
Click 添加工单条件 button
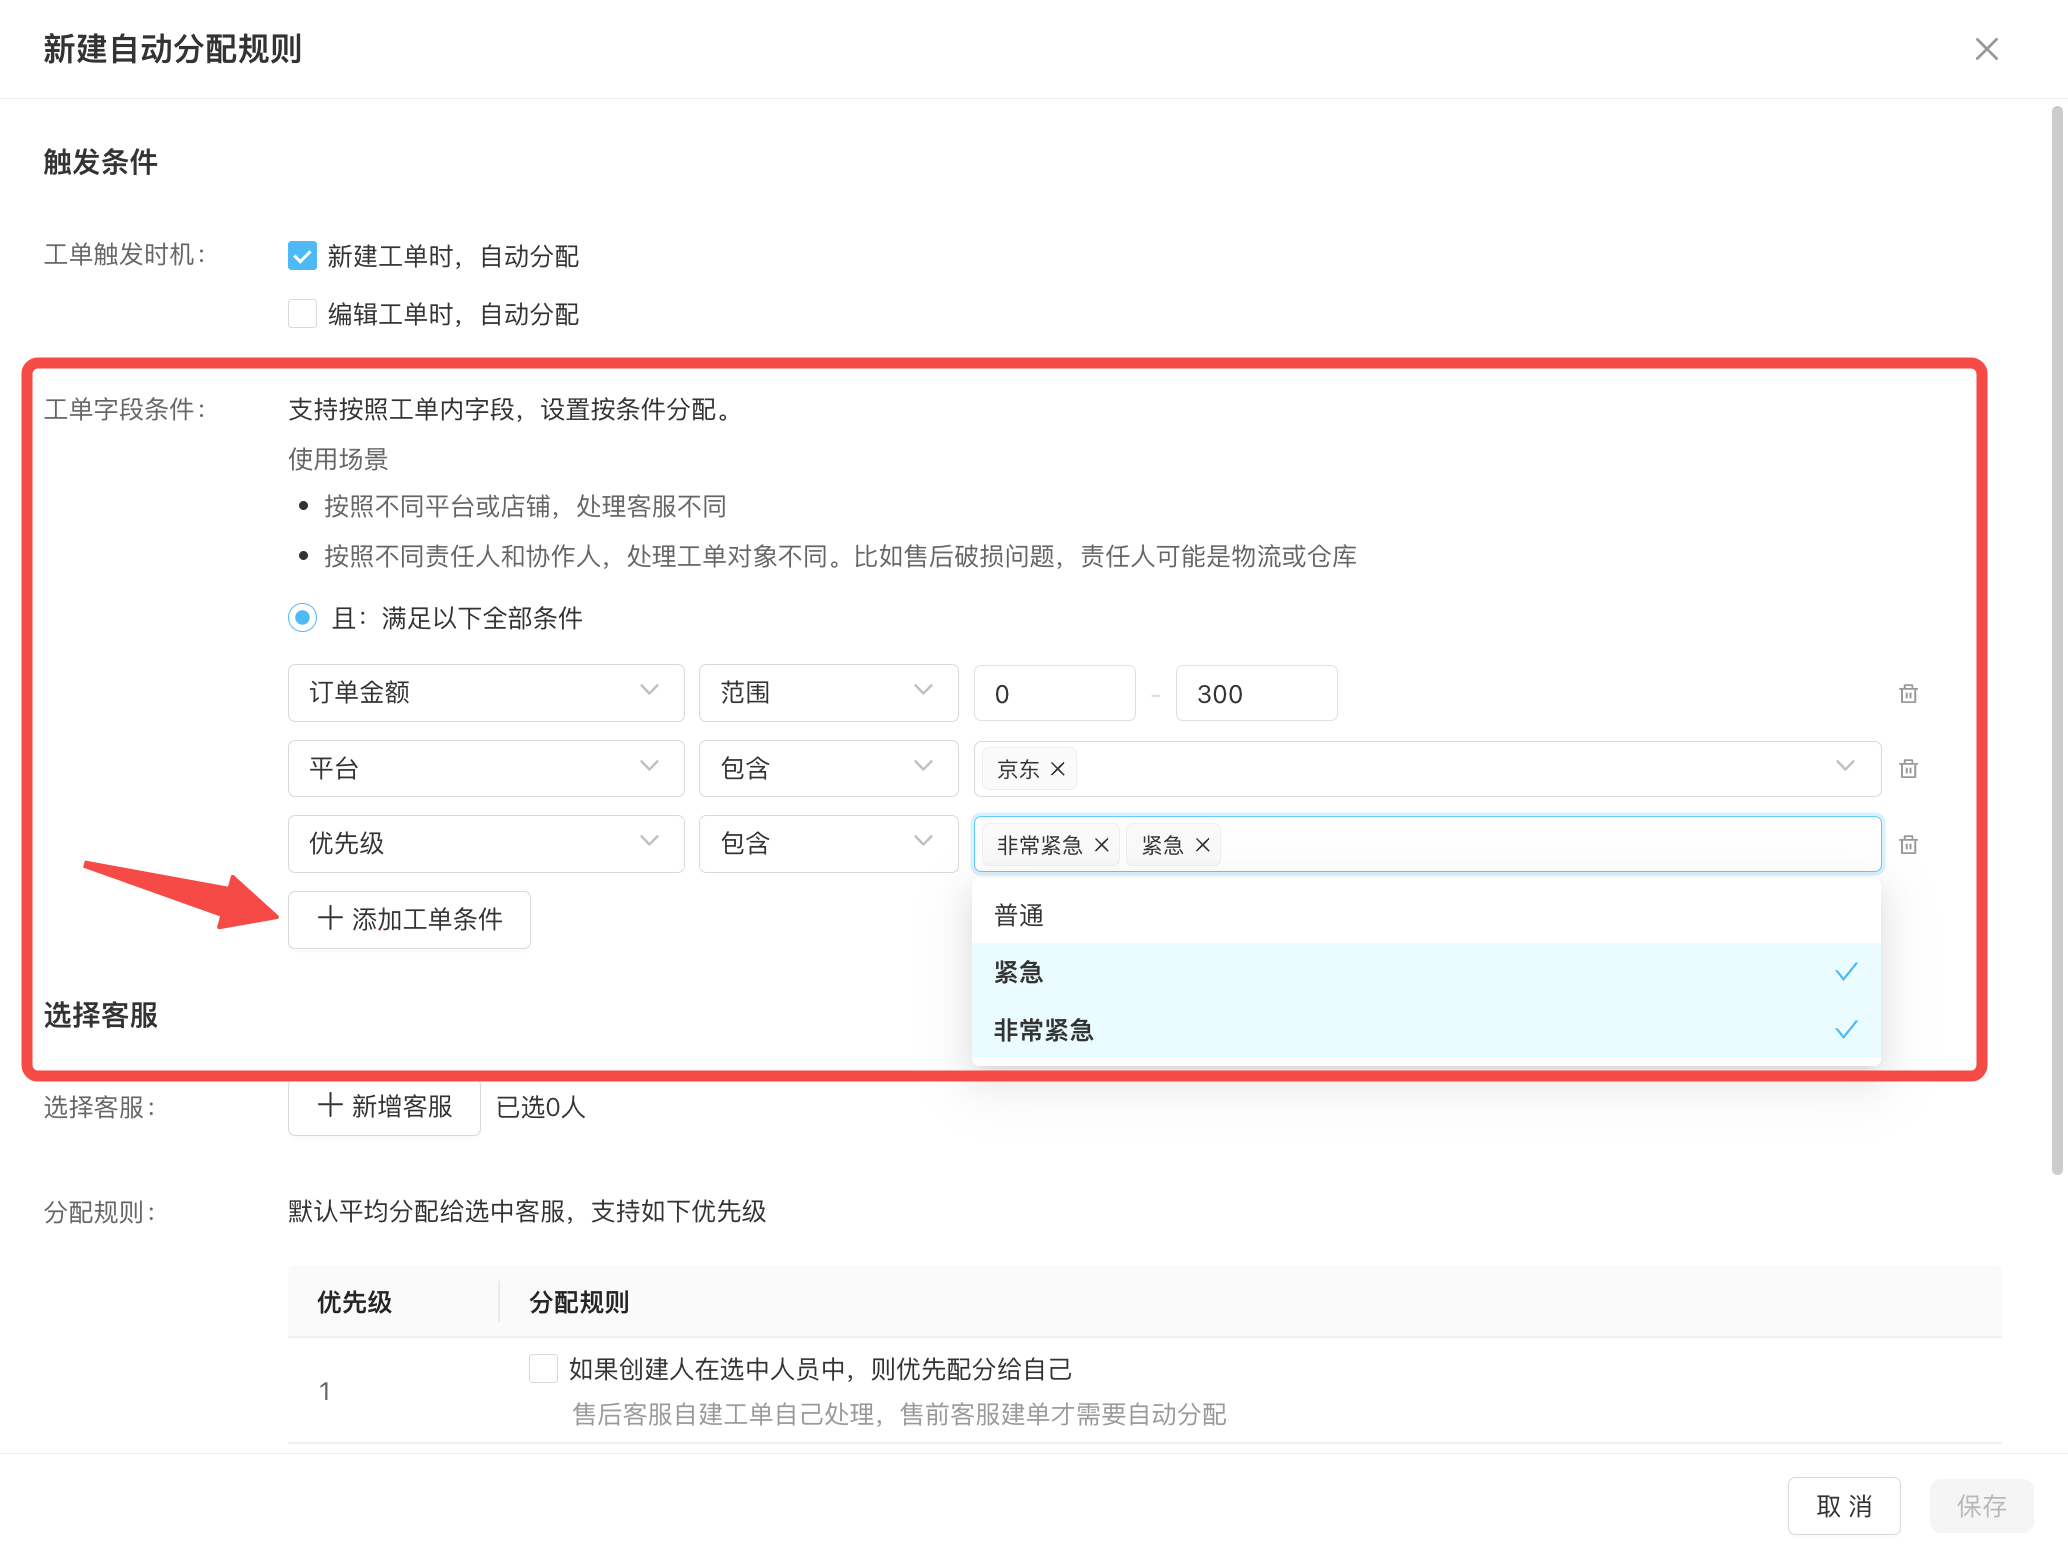tap(409, 919)
